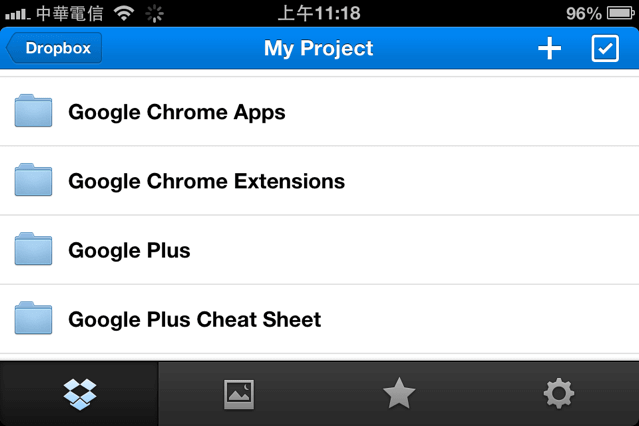
Task: Tap the My Project title
Action: click(x=318, y=49)
